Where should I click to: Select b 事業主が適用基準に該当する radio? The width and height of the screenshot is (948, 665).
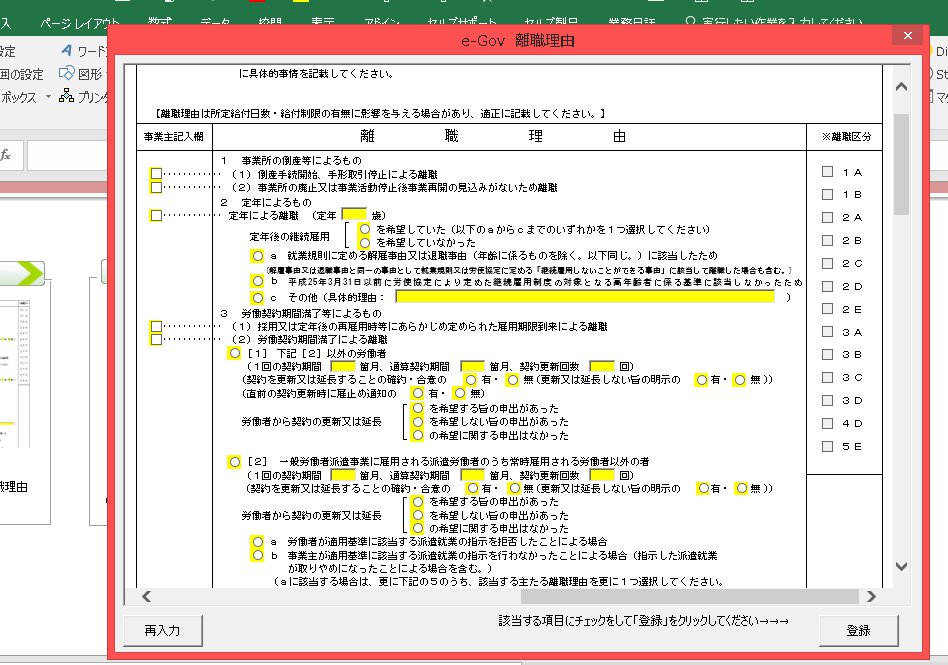[258, 555]
